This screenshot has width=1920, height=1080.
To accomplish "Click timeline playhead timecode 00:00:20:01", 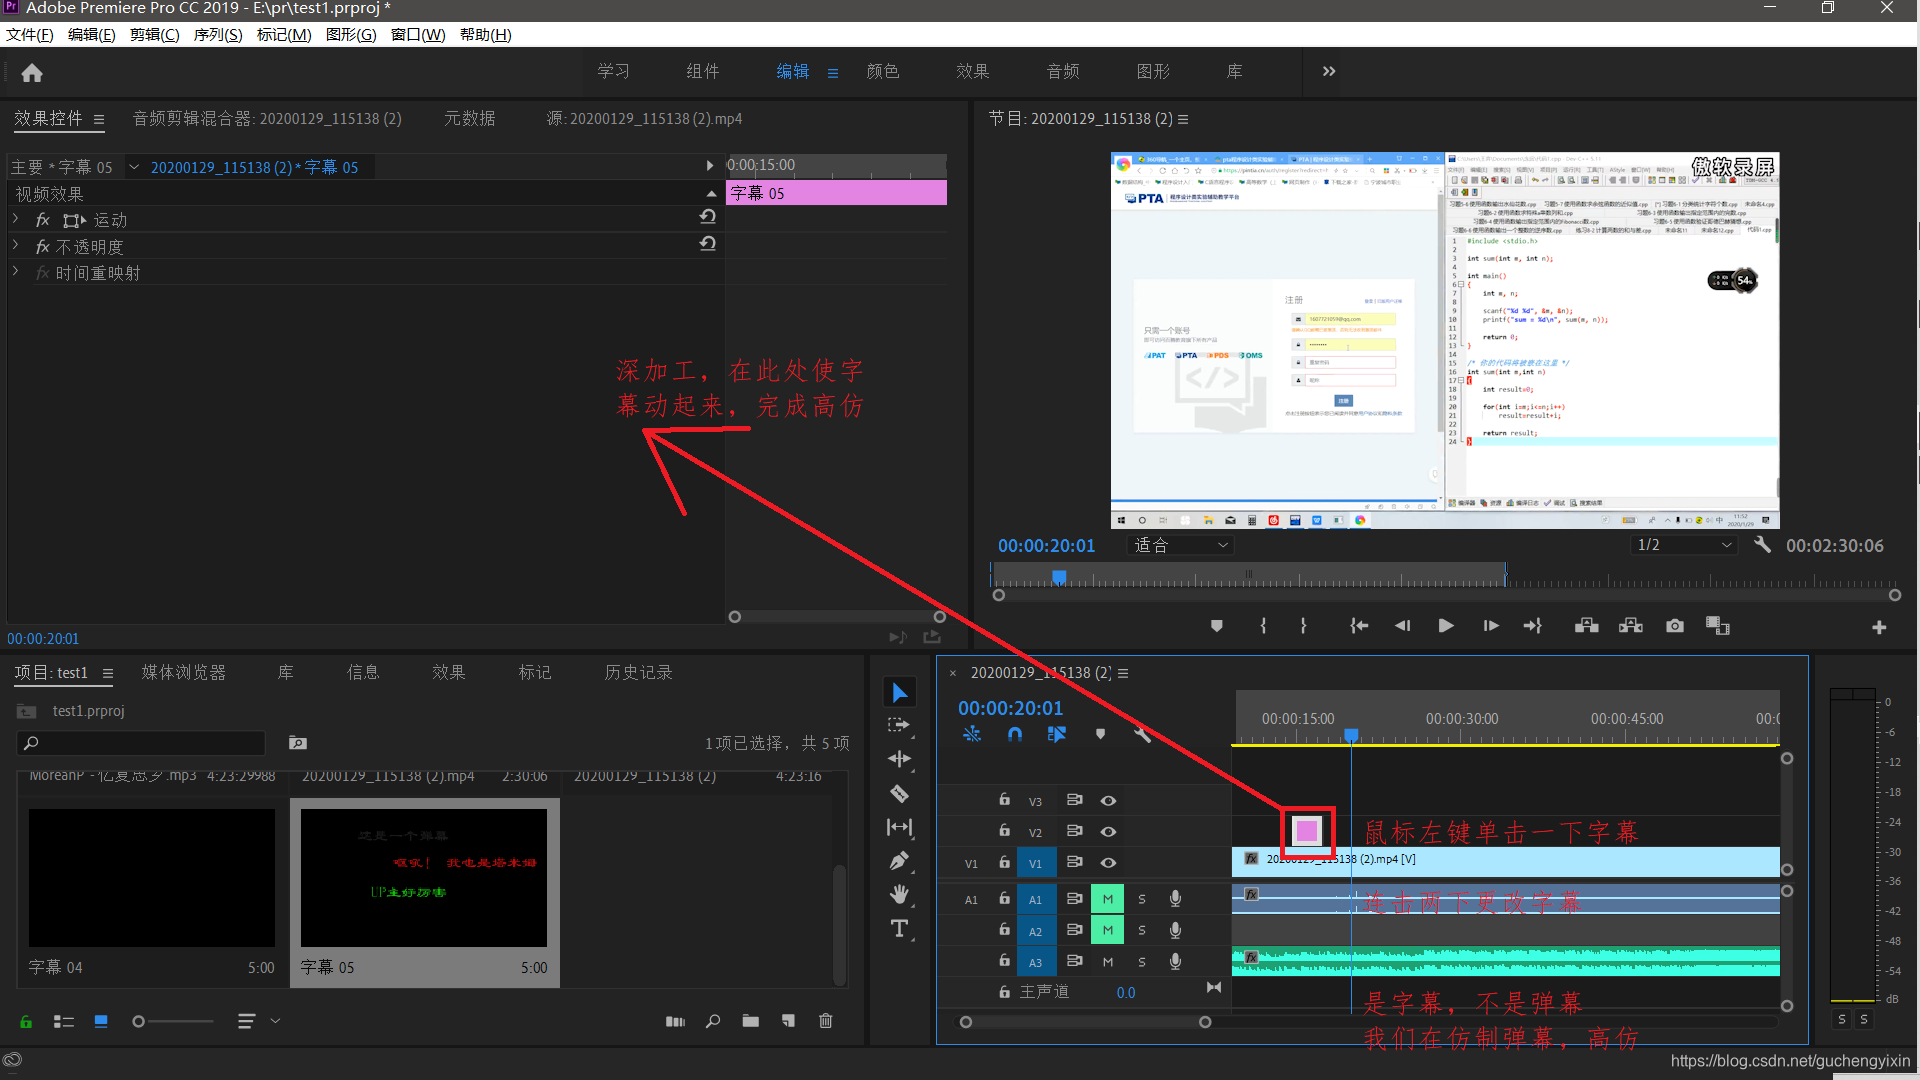I will pos(1010,708).
